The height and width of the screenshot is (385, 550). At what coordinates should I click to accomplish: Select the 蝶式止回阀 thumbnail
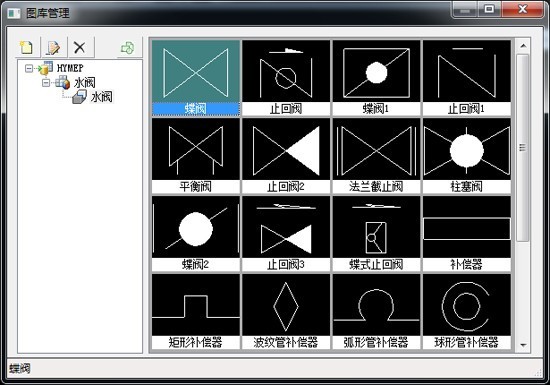coord(376,234)
